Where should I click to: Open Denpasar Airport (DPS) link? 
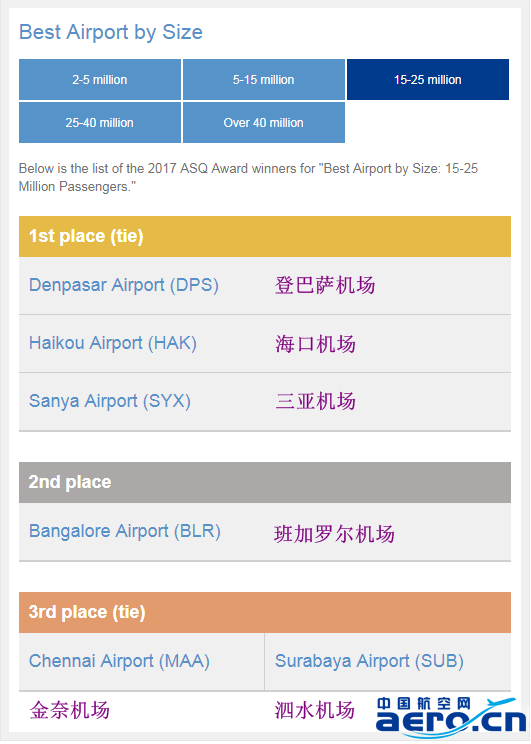pyautogui.click(x=124, y=285)
